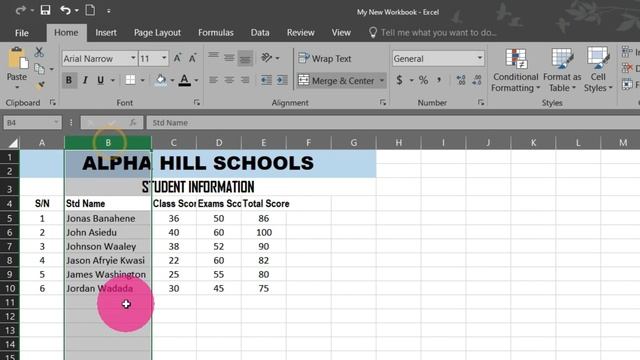This screenshot has height=360, width=640.
Task: Click the Format Painter brush icon
Action: (40, 85)
